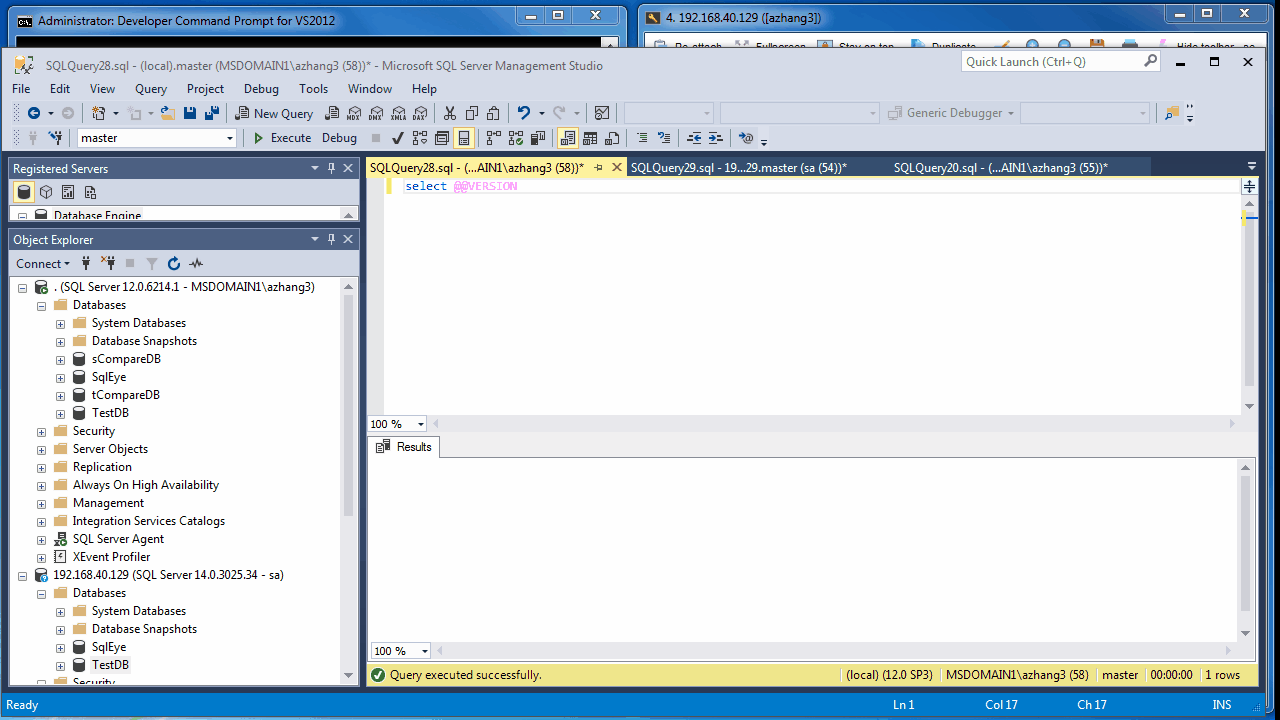
Task: Click the Comment Out Selected Lines icon
Action: pyautogui.click(x=642, y=138)
